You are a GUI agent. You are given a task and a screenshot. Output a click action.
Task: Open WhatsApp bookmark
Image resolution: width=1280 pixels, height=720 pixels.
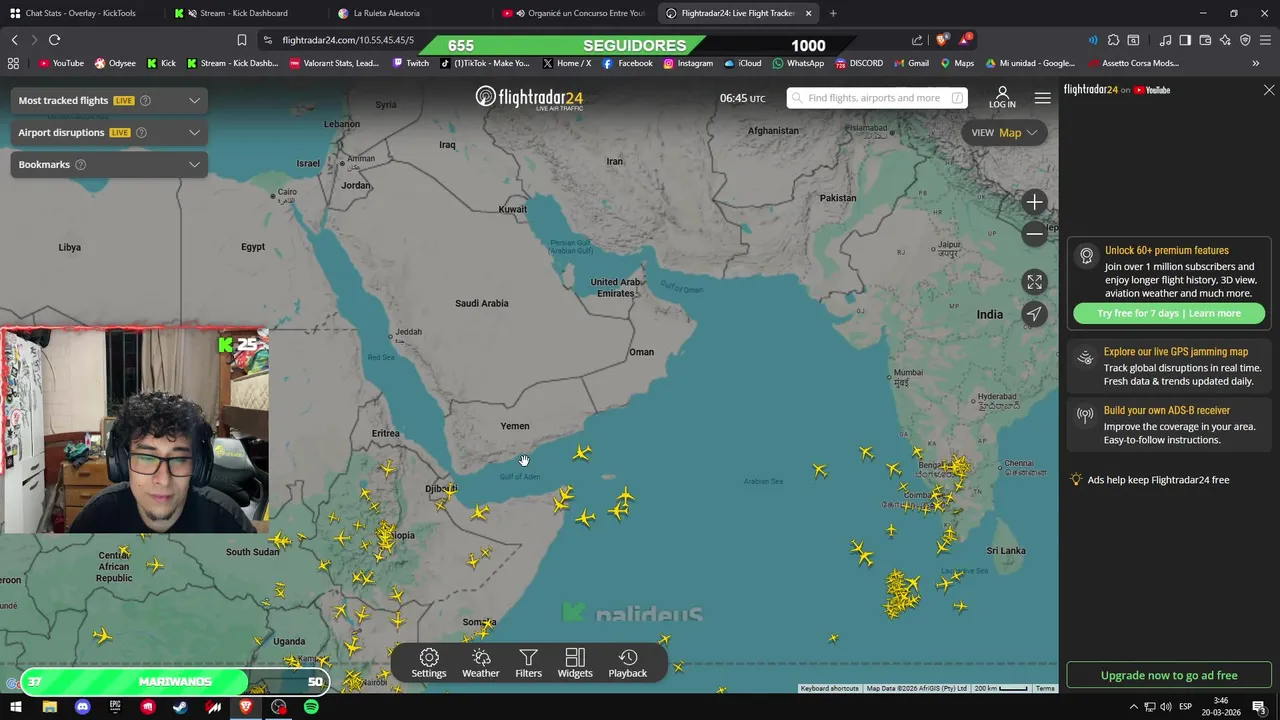(798, 63)
